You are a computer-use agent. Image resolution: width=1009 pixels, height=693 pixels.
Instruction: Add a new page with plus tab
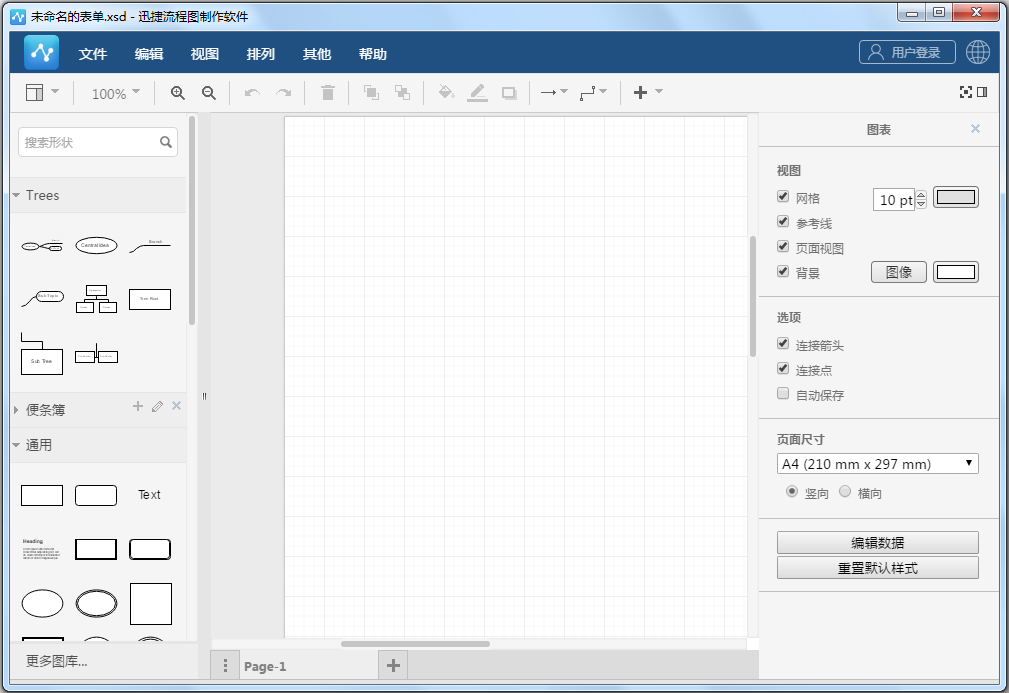tap(393, 666)
